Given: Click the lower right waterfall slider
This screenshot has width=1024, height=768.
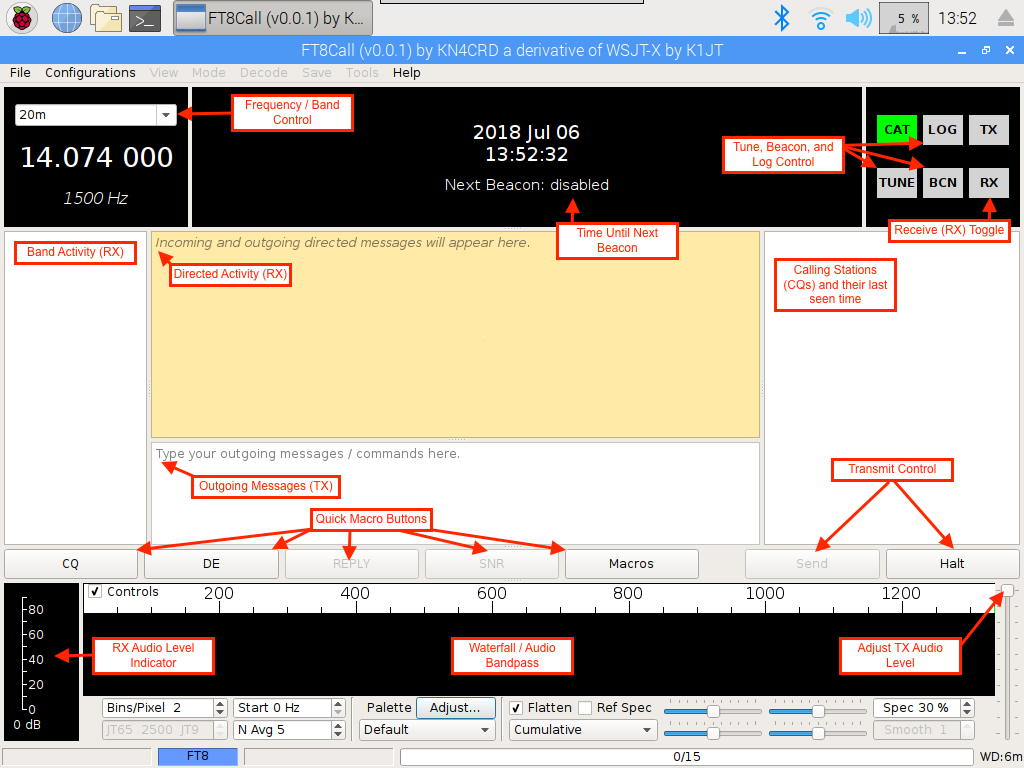Looking at the screenshot, I should (x=818, y=733).
